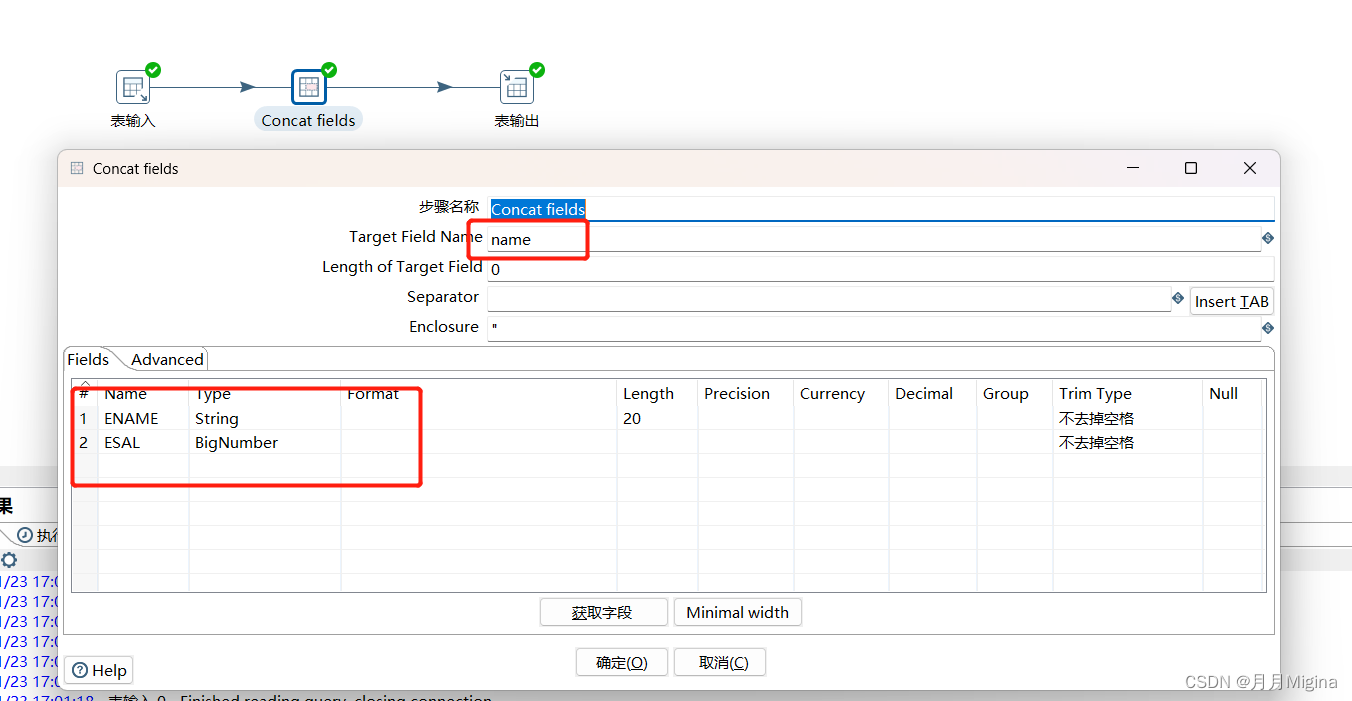
Task: Click the variable diamond icon beside Enclosure field
Action: (1268, 328)
